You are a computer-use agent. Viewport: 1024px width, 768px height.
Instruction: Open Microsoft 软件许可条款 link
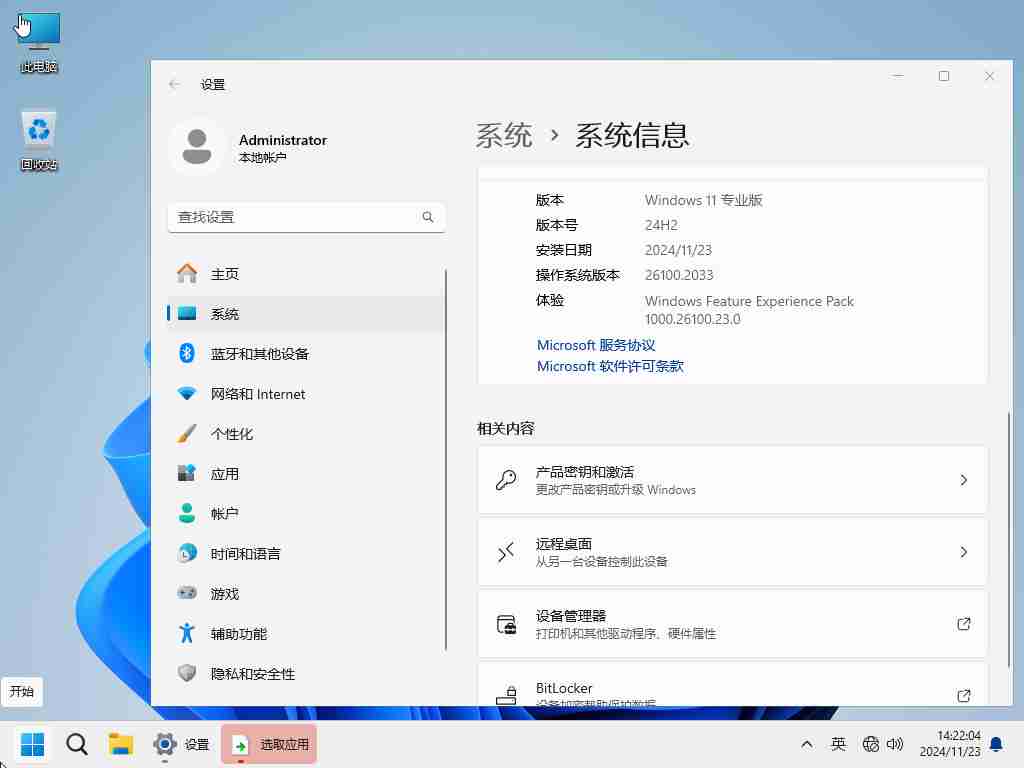[x=609, y=366]
